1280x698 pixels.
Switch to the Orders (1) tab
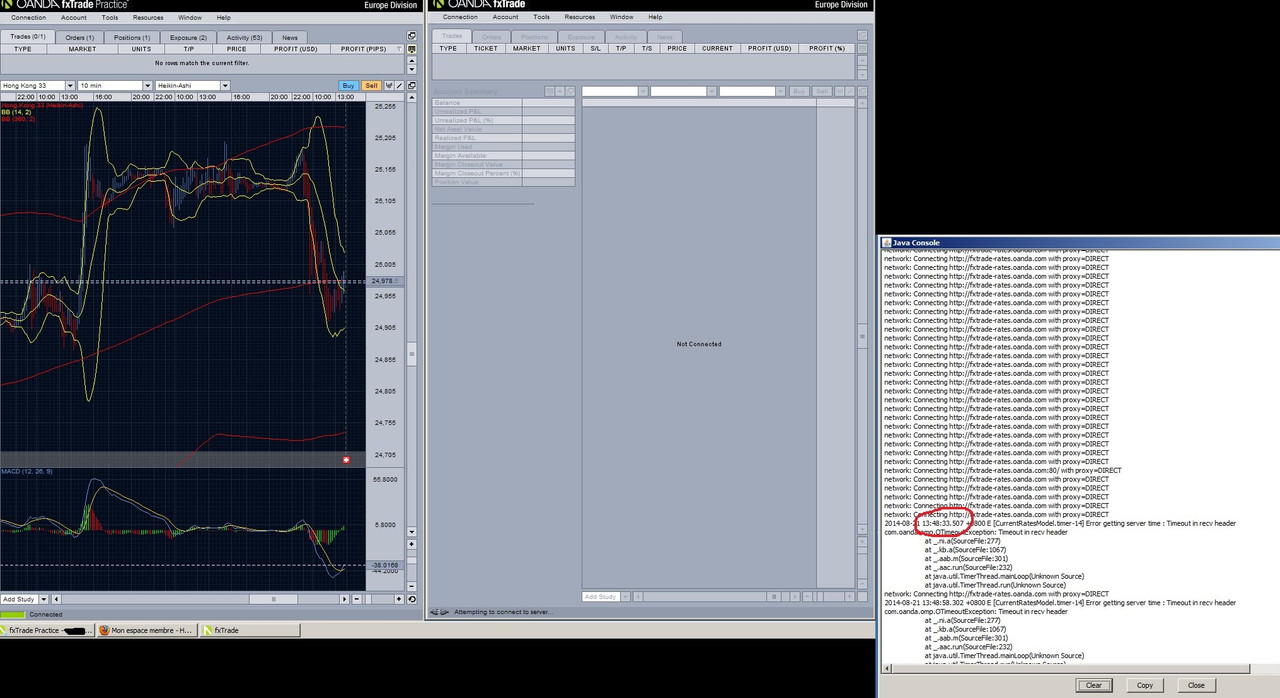pos(80,37)
